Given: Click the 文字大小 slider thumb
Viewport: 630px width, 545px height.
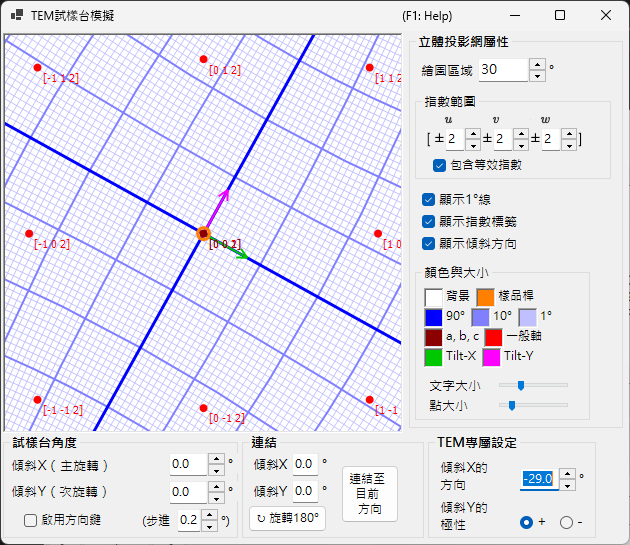Looking at the screenshot, I should point(521,385).
